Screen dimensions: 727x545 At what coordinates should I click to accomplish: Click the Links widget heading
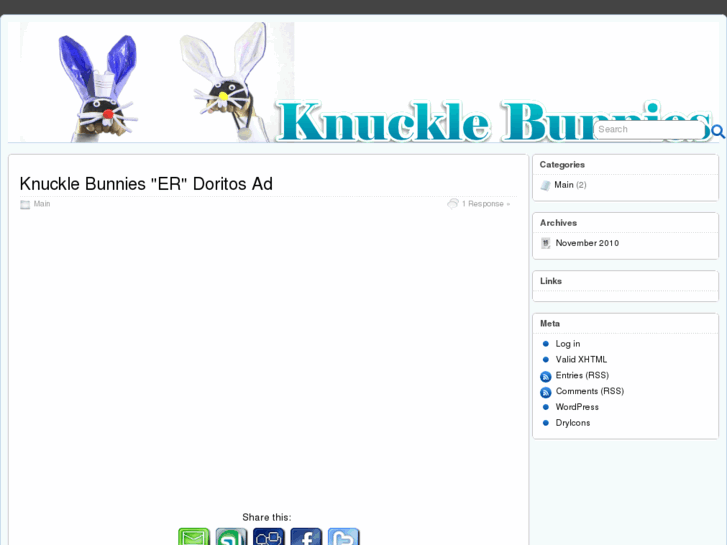coord(551,281)
